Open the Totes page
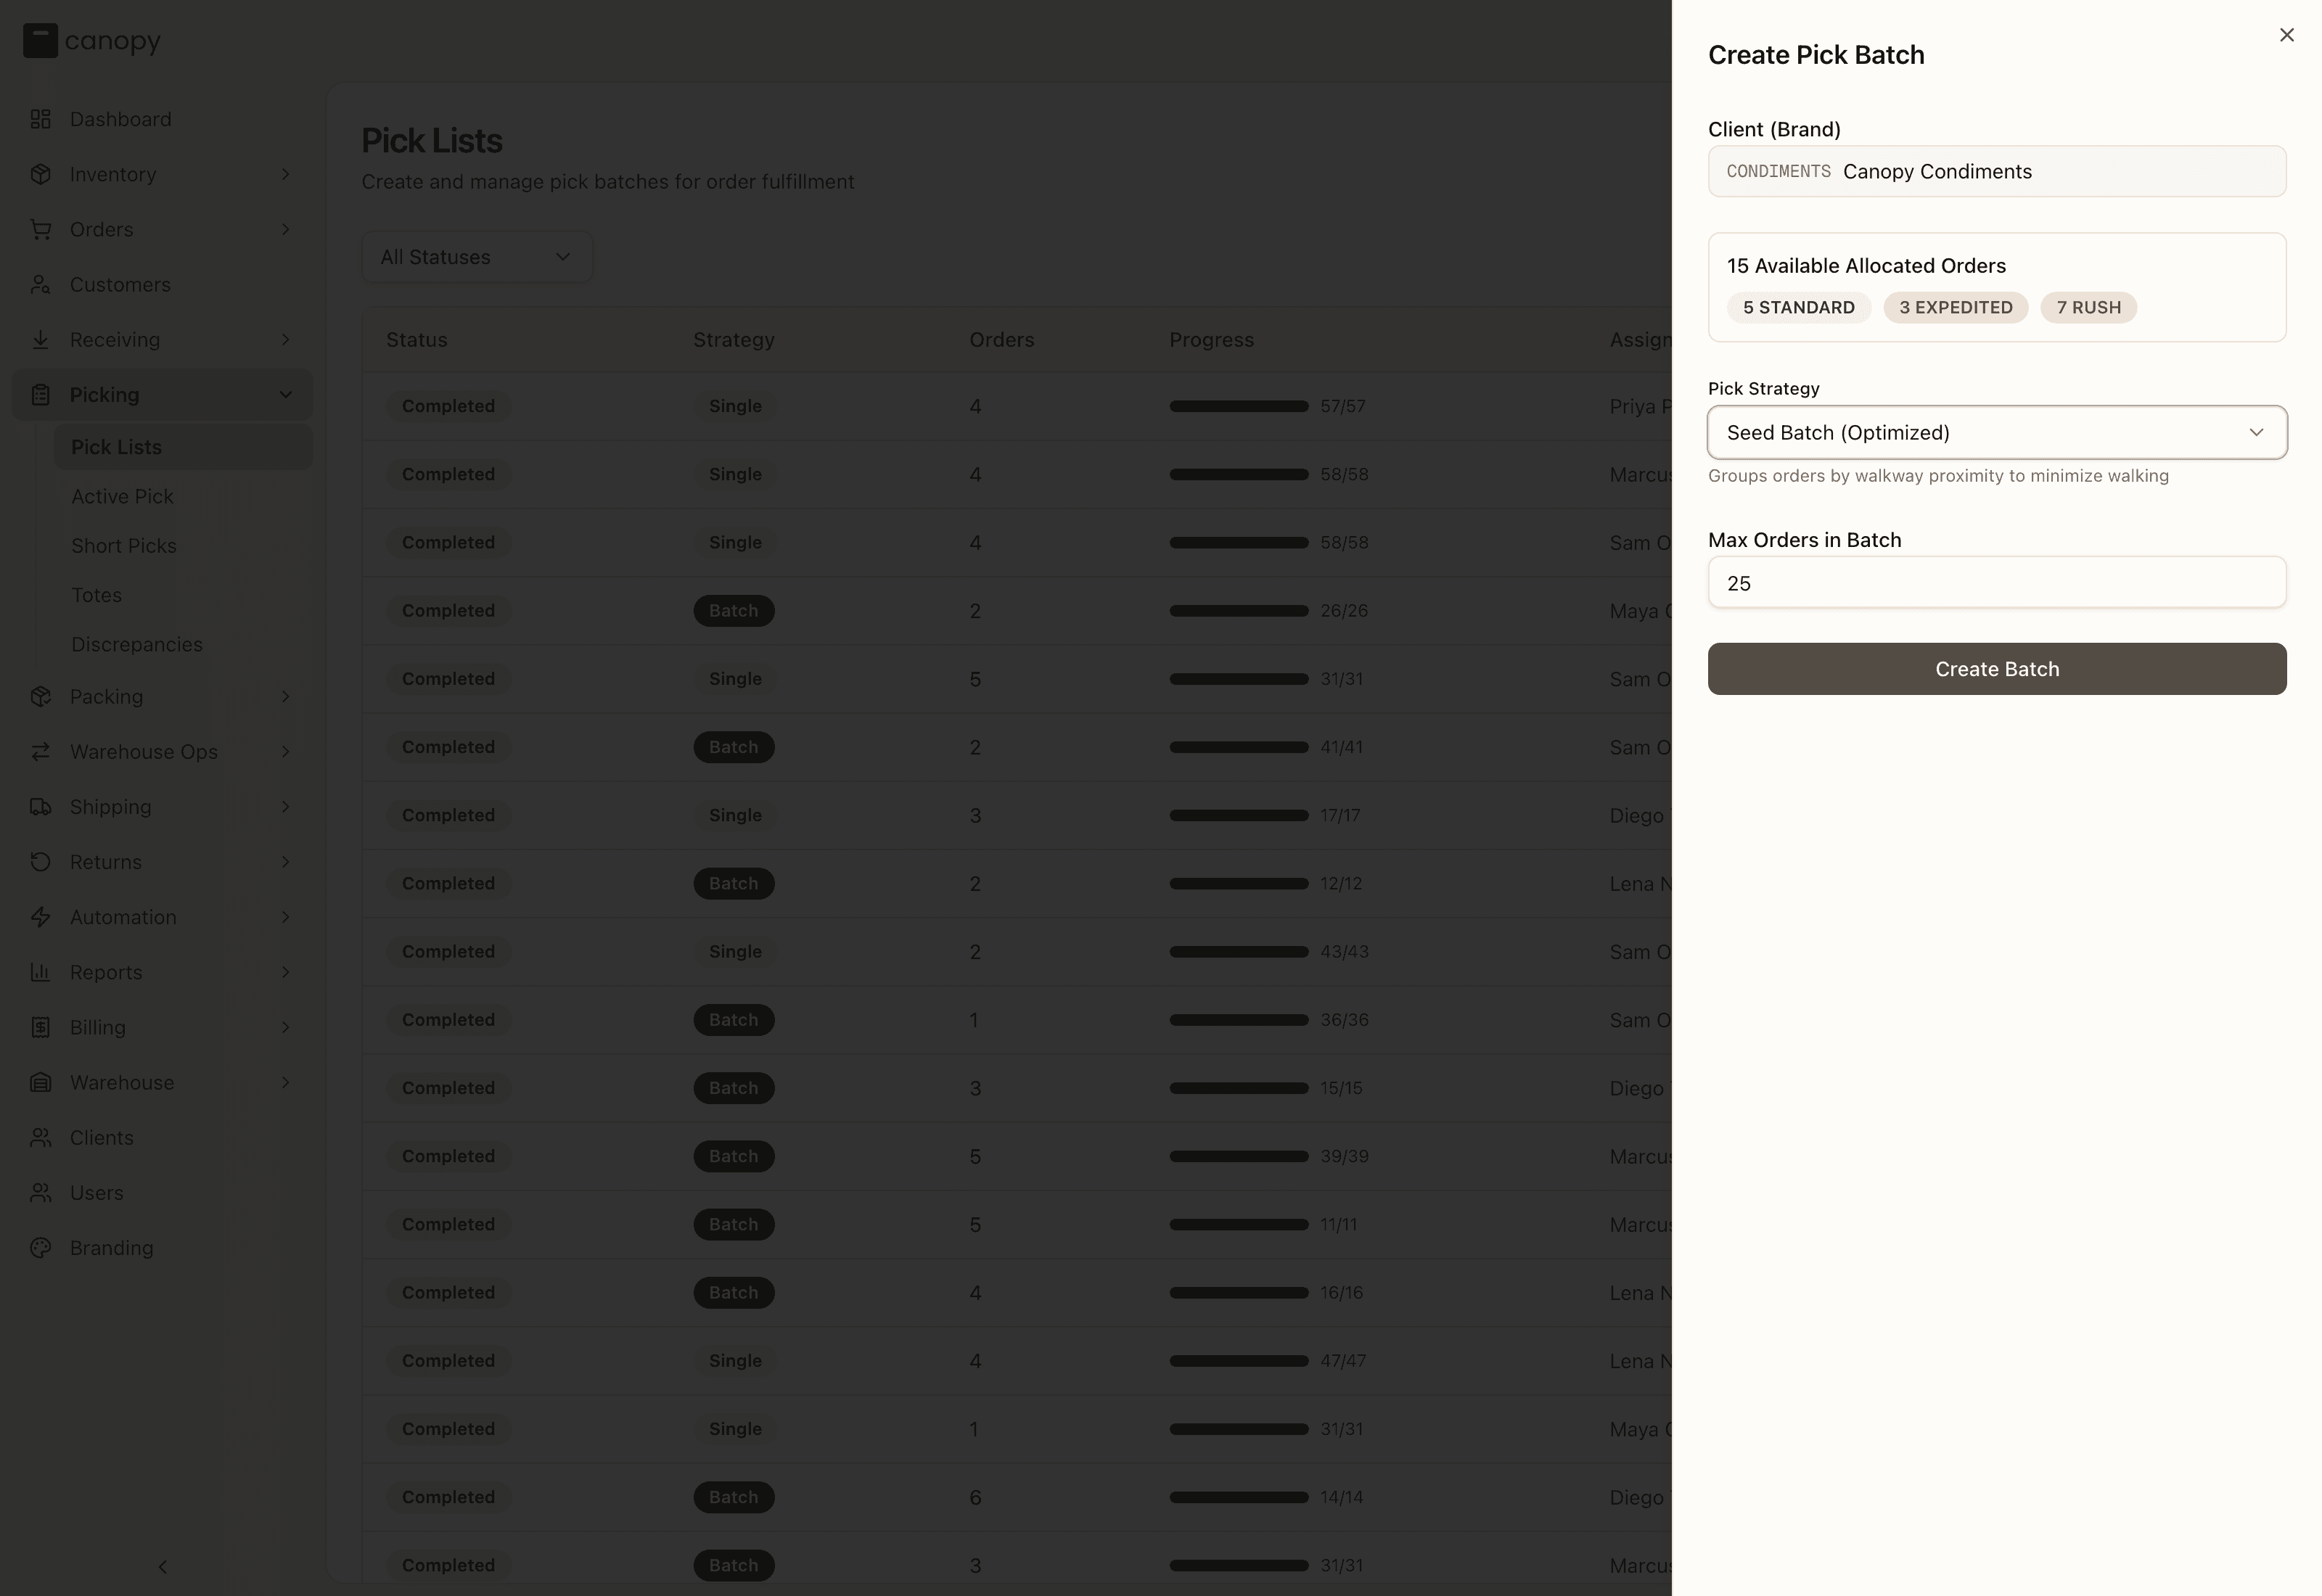2322x1596 pixels. pos(96,595)
